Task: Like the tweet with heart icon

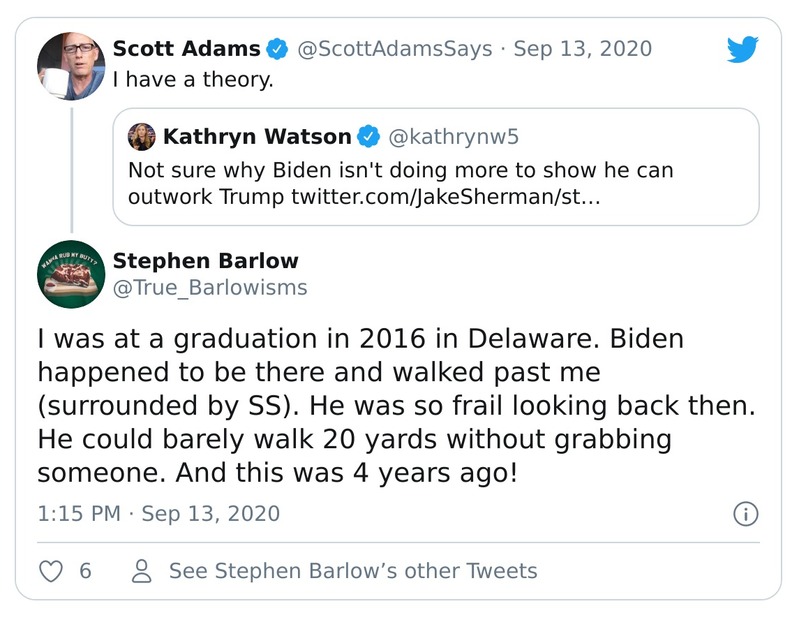Action: coord(50,571)
